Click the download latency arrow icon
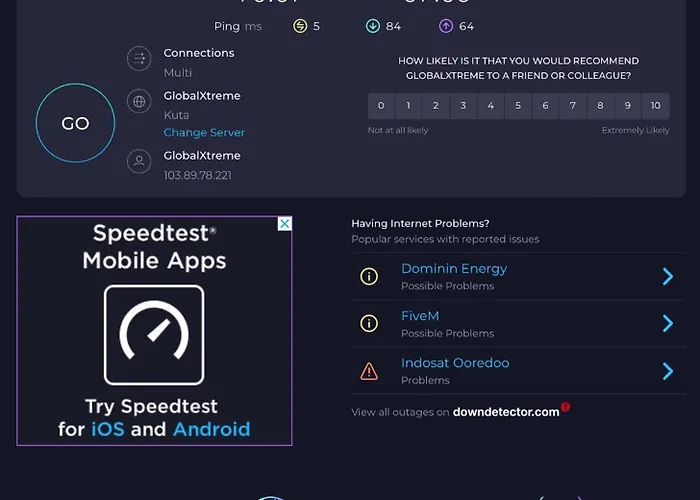This screenshot has height=500, width=700. click(x=373, y=26)
